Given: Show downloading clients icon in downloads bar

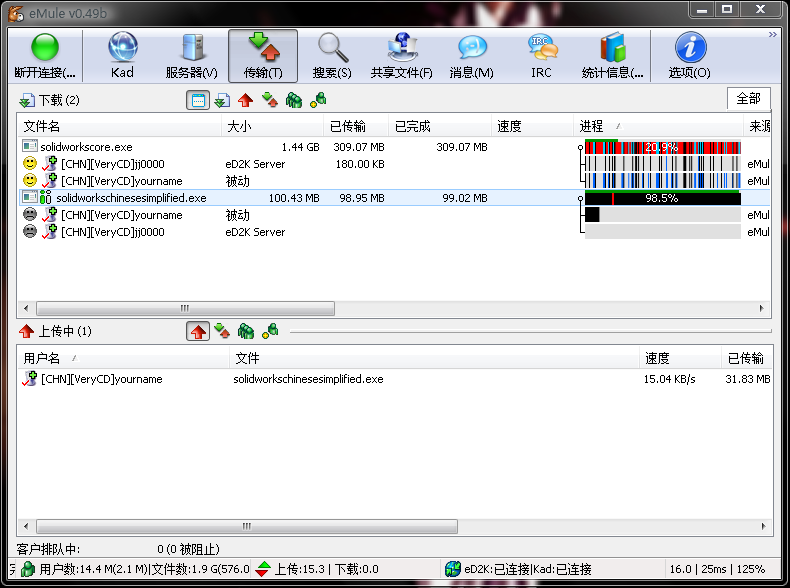Looking at the screenshot, I should pyautogui.click(x=270, y=100).
